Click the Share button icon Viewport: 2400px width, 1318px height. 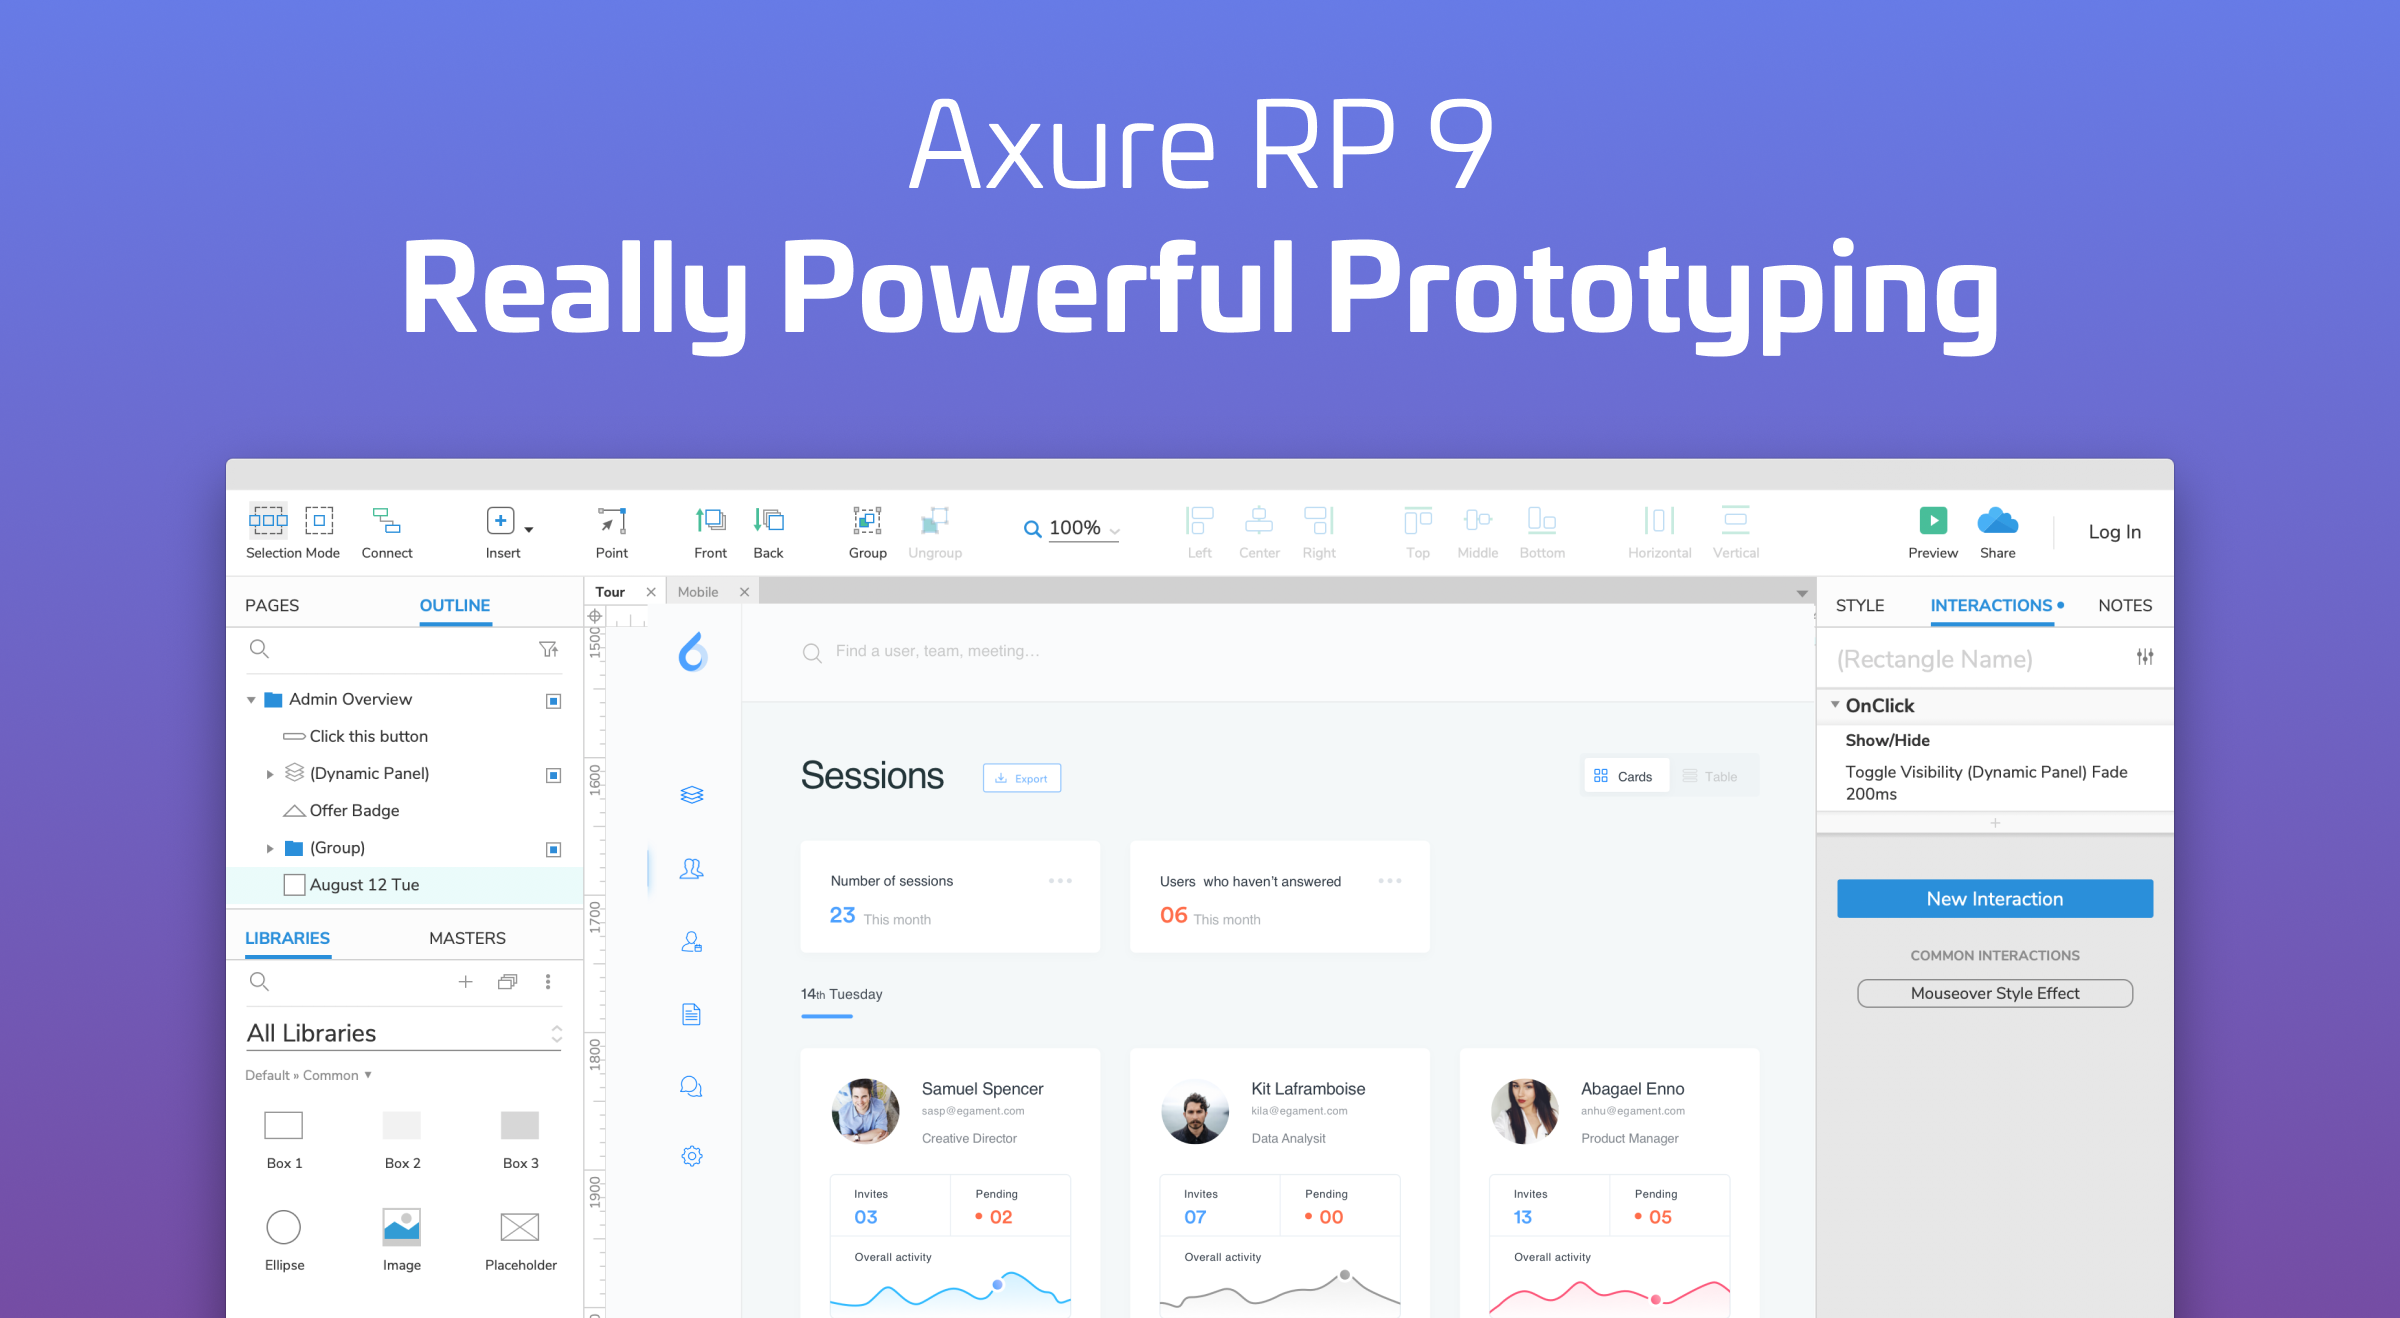1998,521
